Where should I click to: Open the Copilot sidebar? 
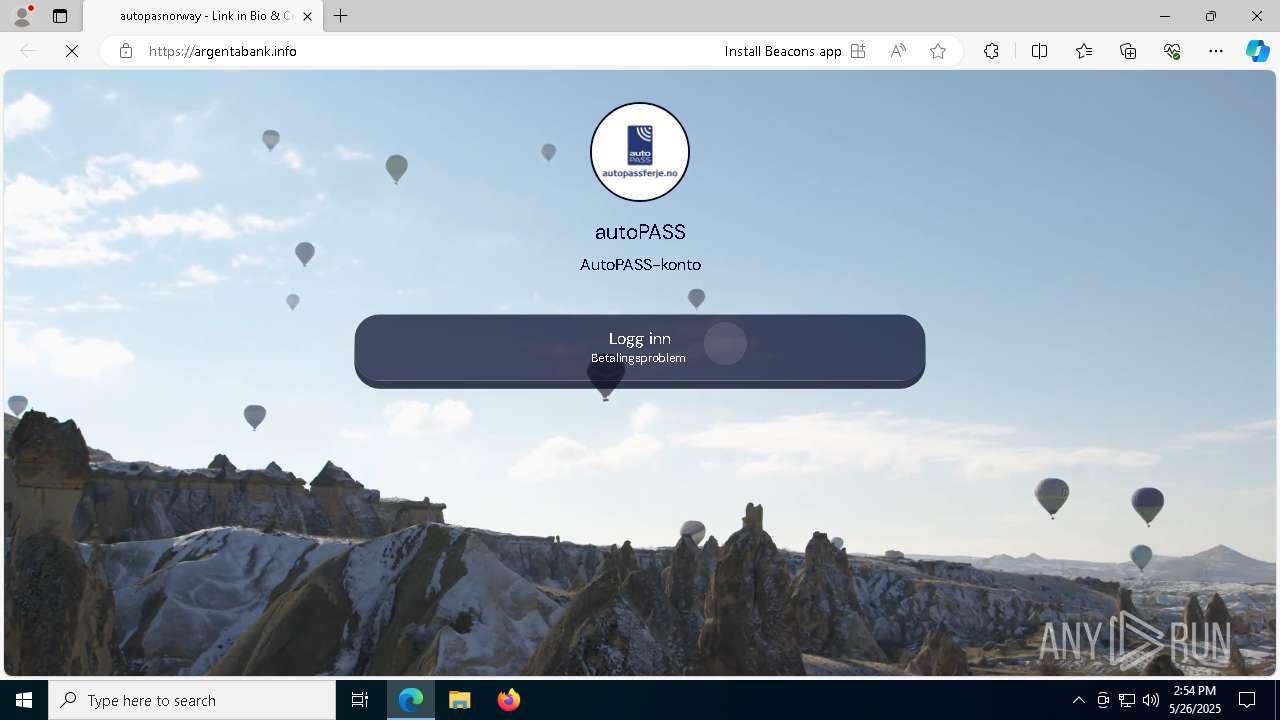[1257, 51]
